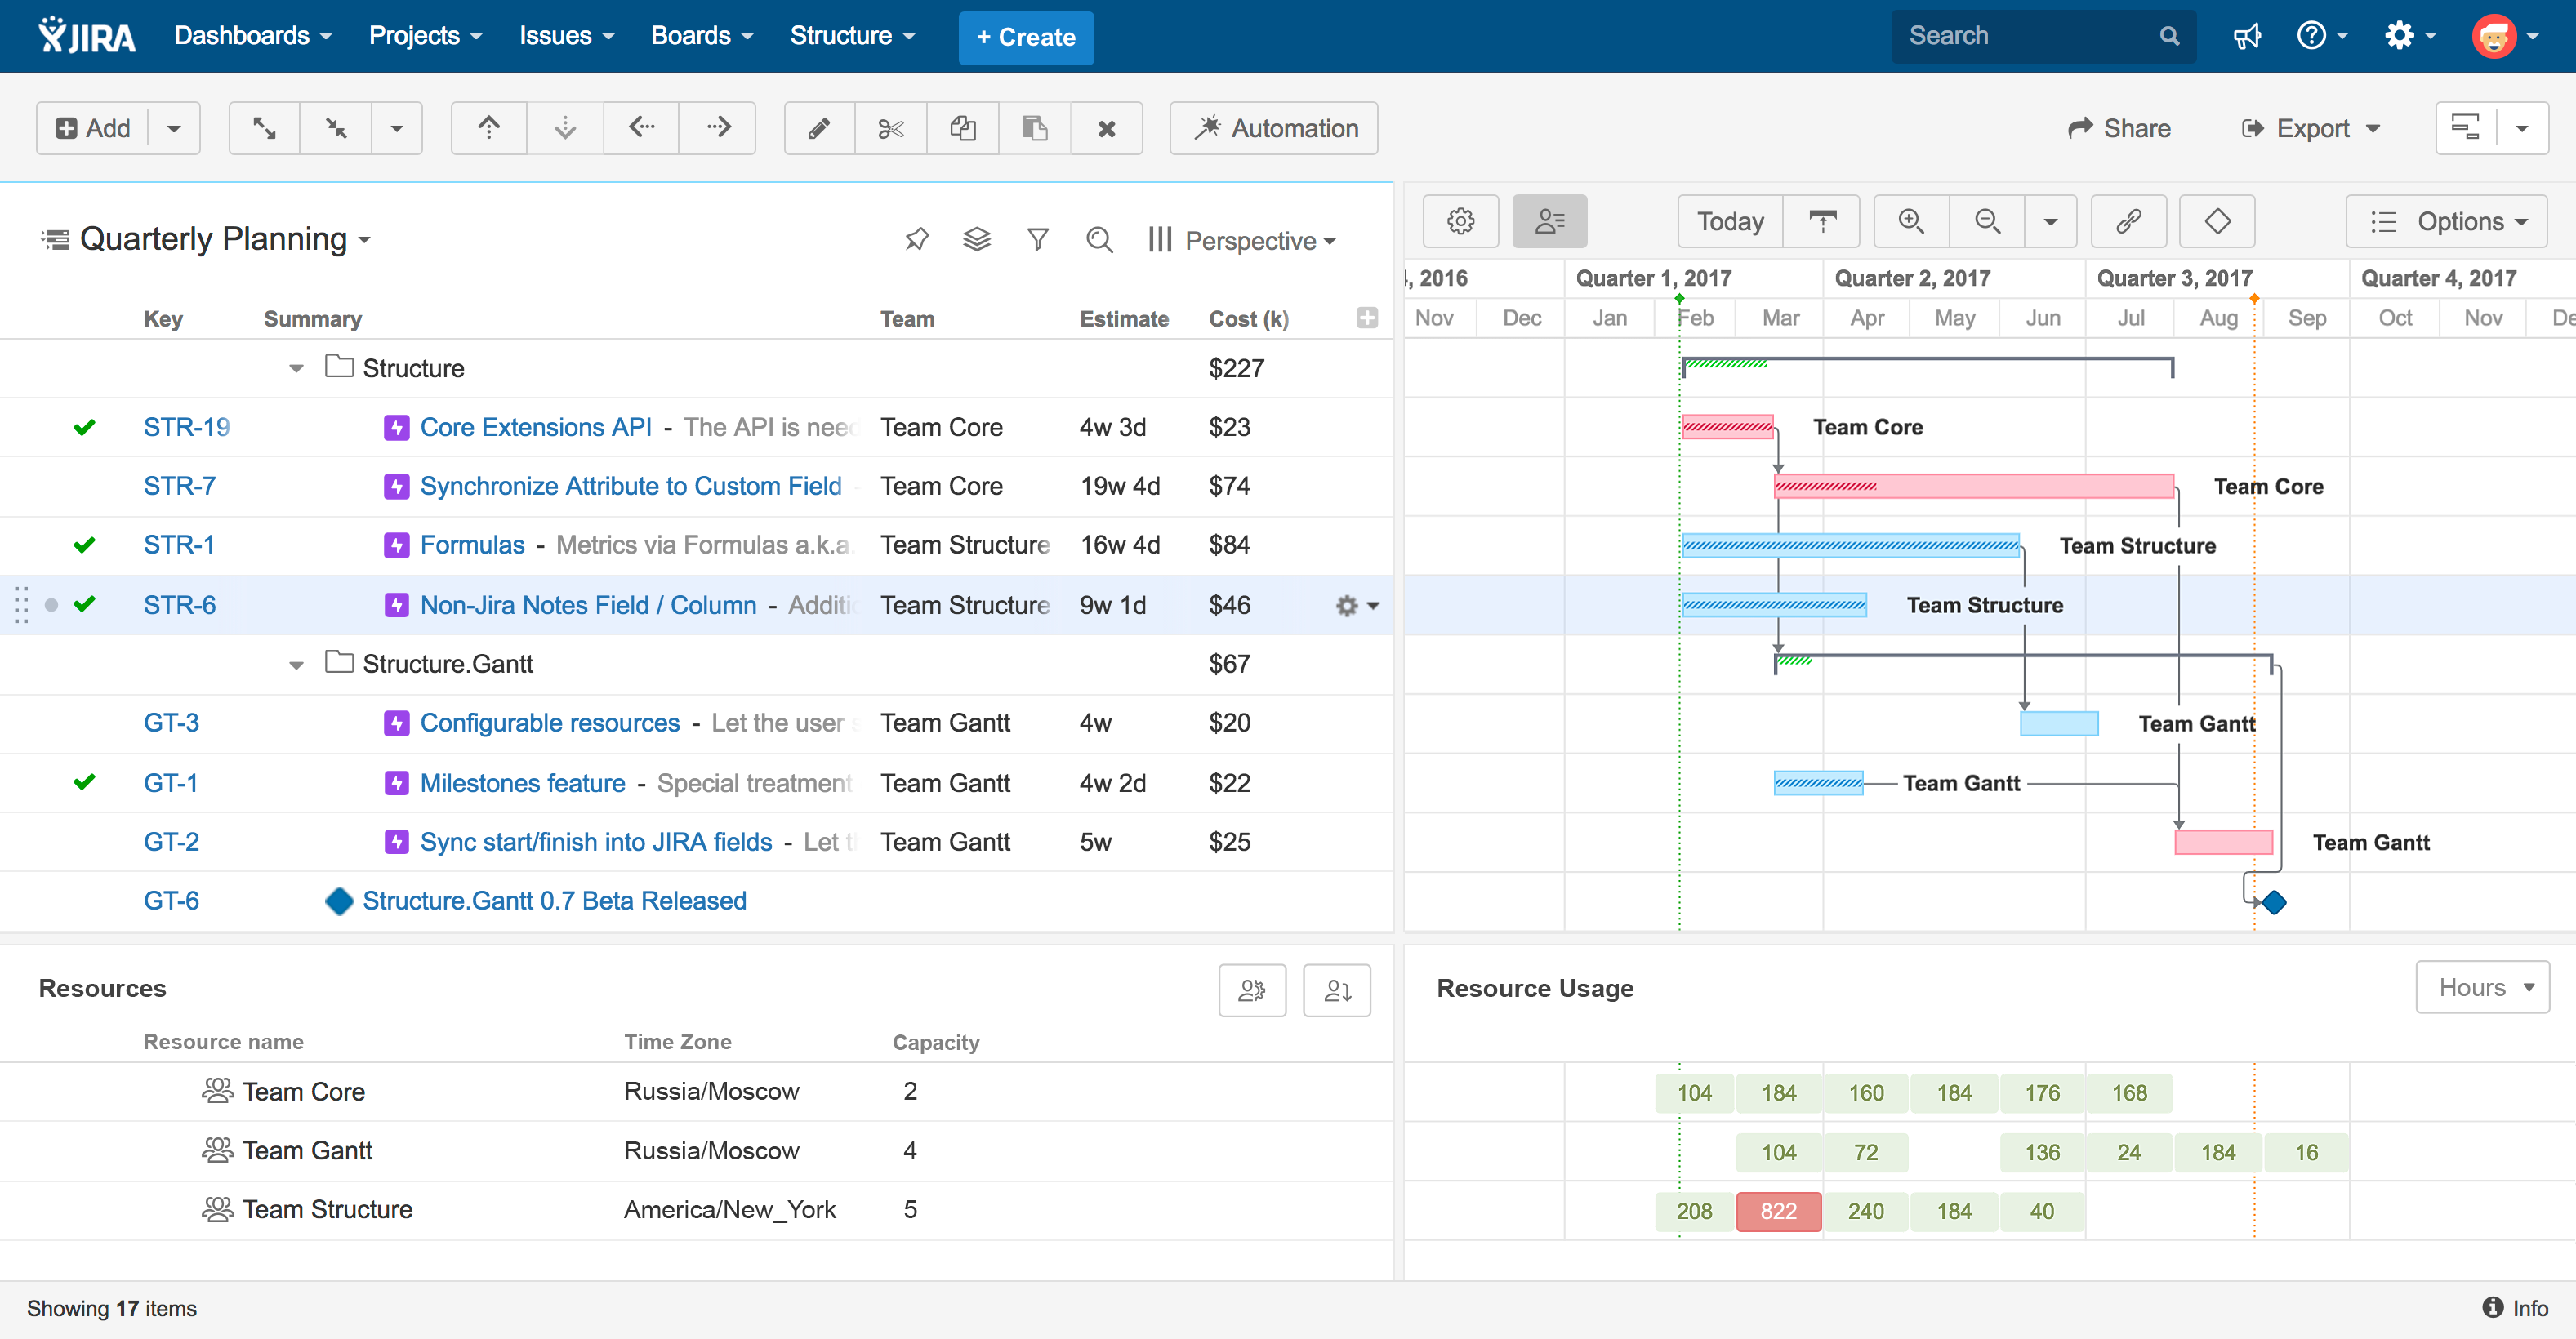Pin the structure with the pin icon
The width and height of the screenshot is (2576, 1339).
point(917,240)
